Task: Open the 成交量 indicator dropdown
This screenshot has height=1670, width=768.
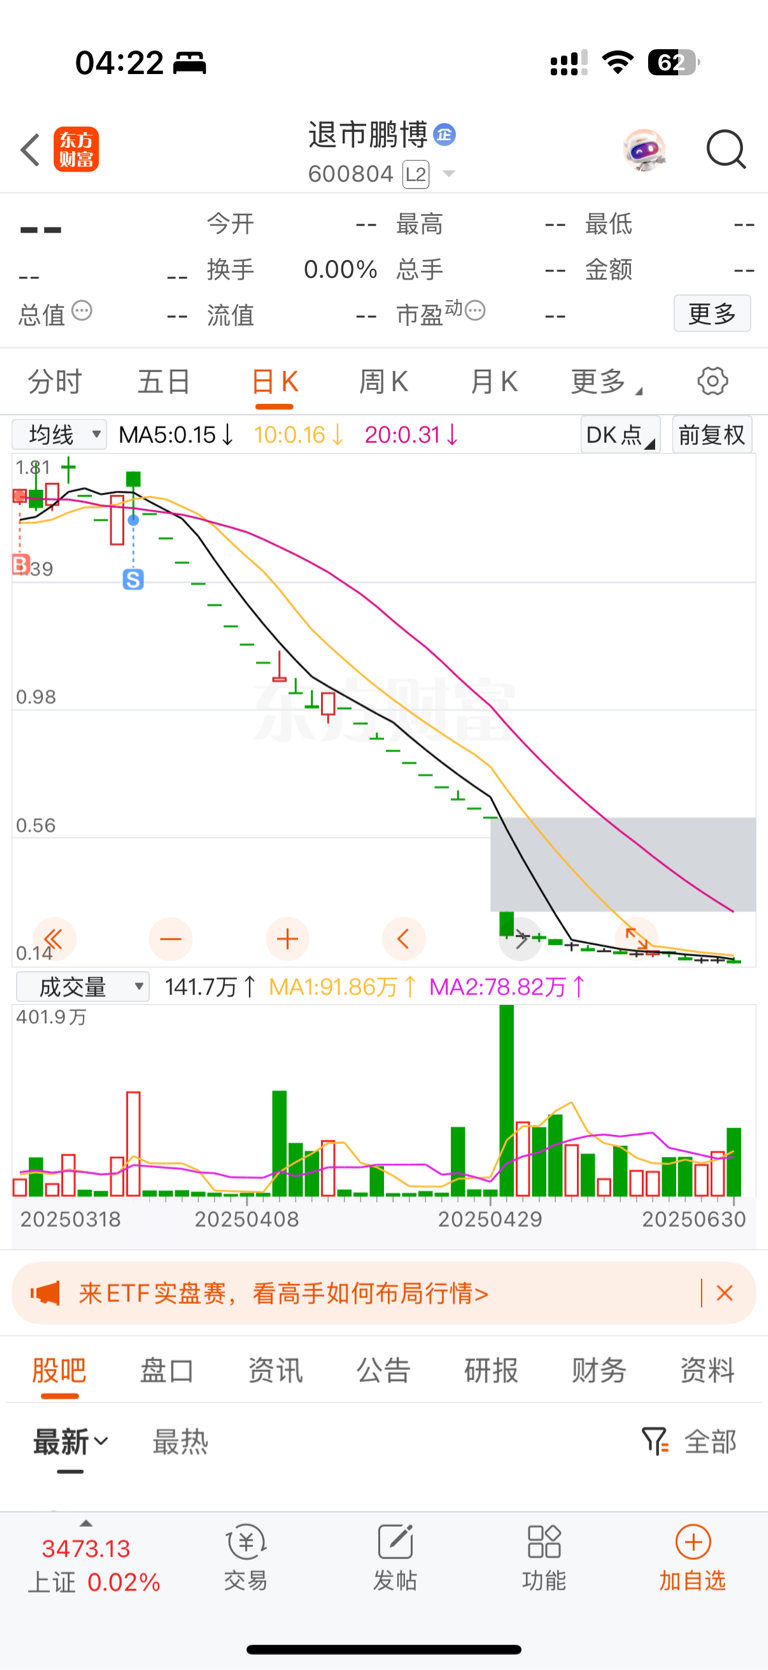Action: tap(83, 987)
